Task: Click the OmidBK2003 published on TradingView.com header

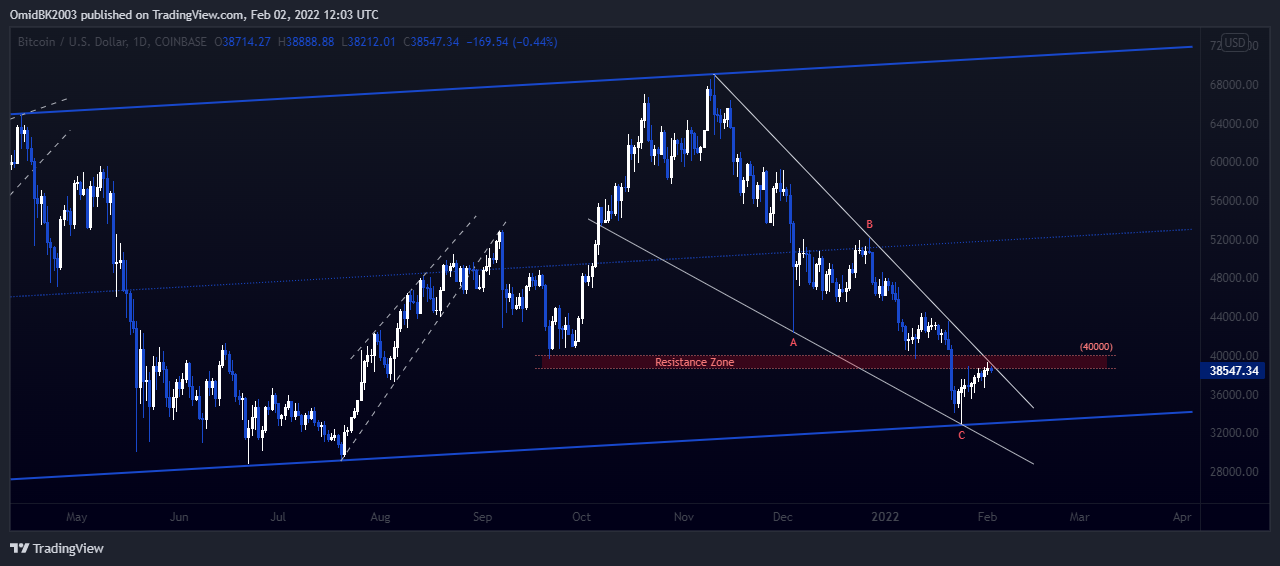Action: pyautogui.click(x=194, y=14)
